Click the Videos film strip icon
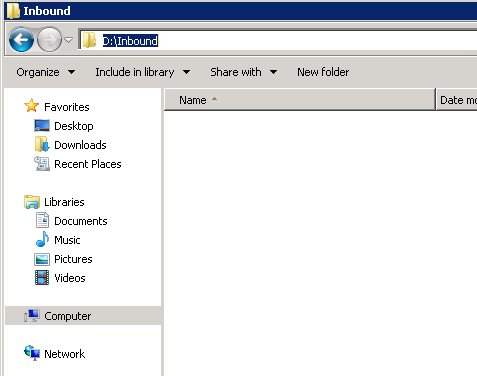477x376 pixels. [x=42, y=277]
